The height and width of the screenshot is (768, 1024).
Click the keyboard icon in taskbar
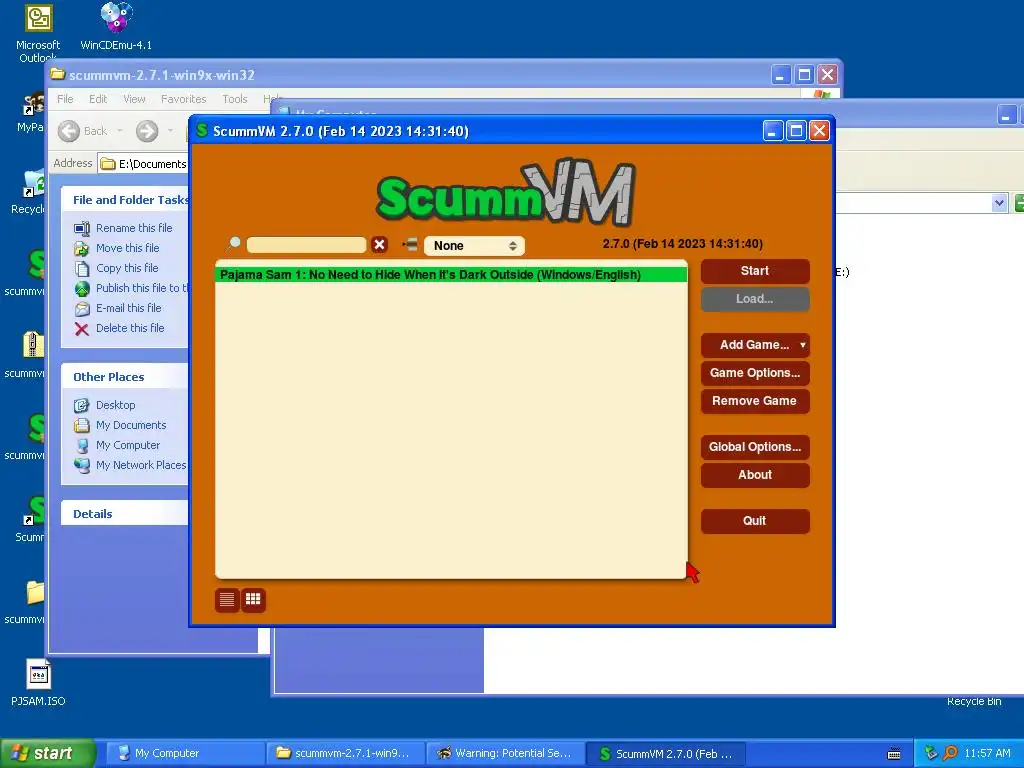(x=894, y=754)
